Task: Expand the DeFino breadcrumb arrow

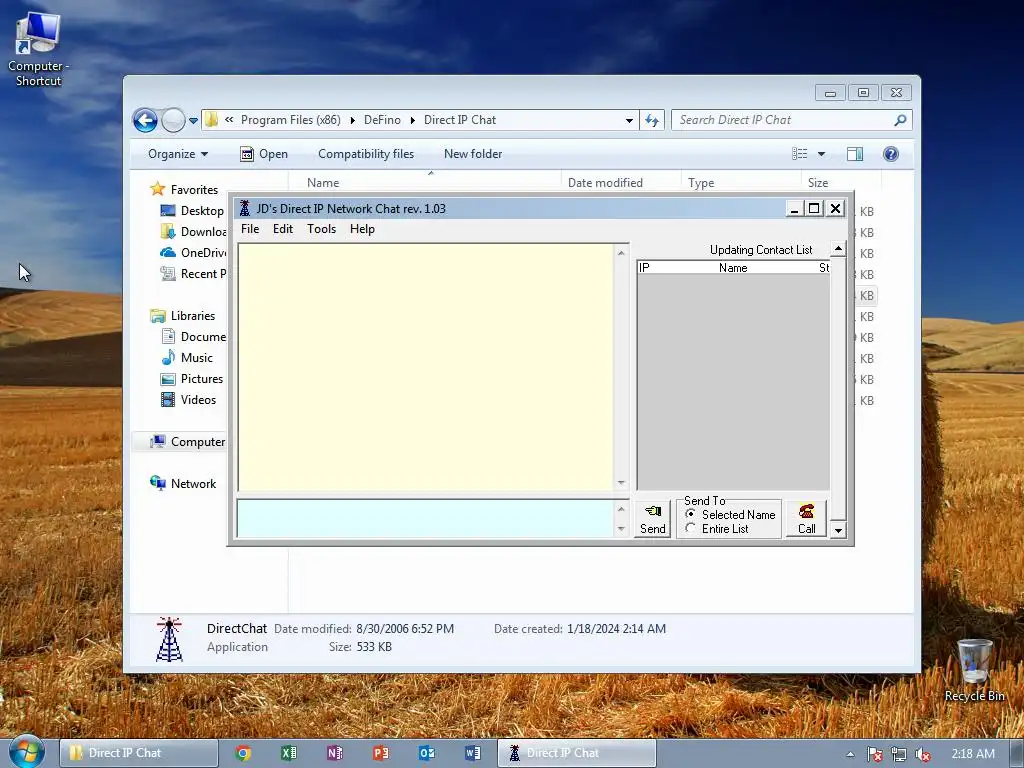Action: coord(412,120)
